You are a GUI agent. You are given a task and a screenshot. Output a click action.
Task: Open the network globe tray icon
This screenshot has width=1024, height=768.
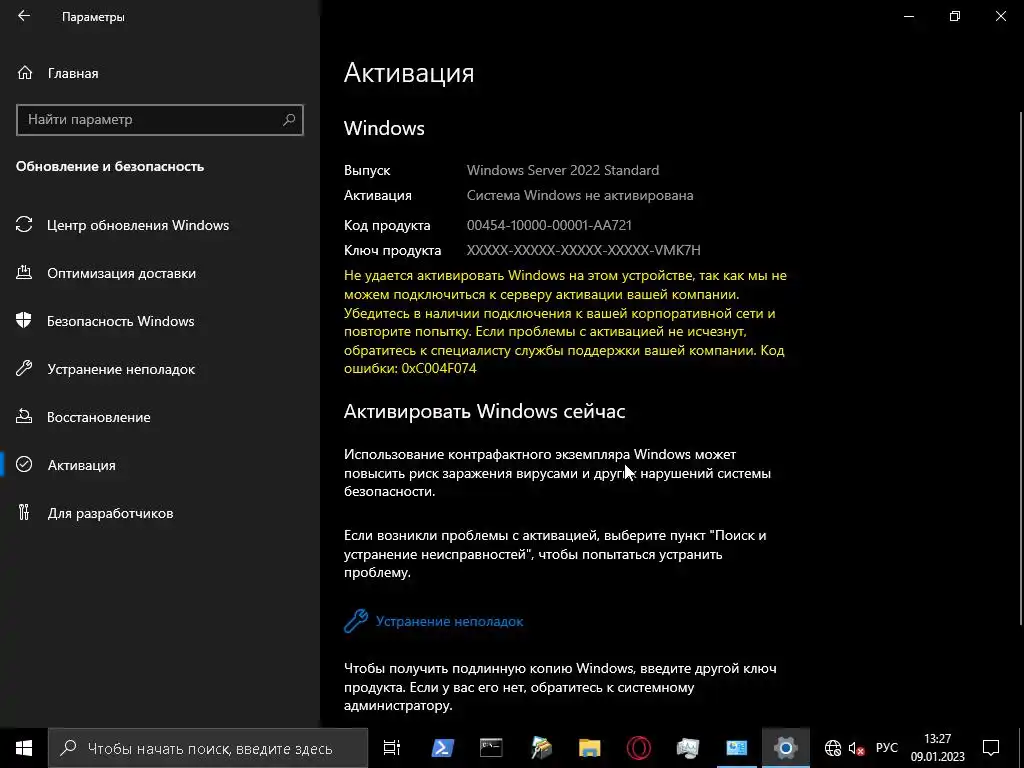coord(833,748)
